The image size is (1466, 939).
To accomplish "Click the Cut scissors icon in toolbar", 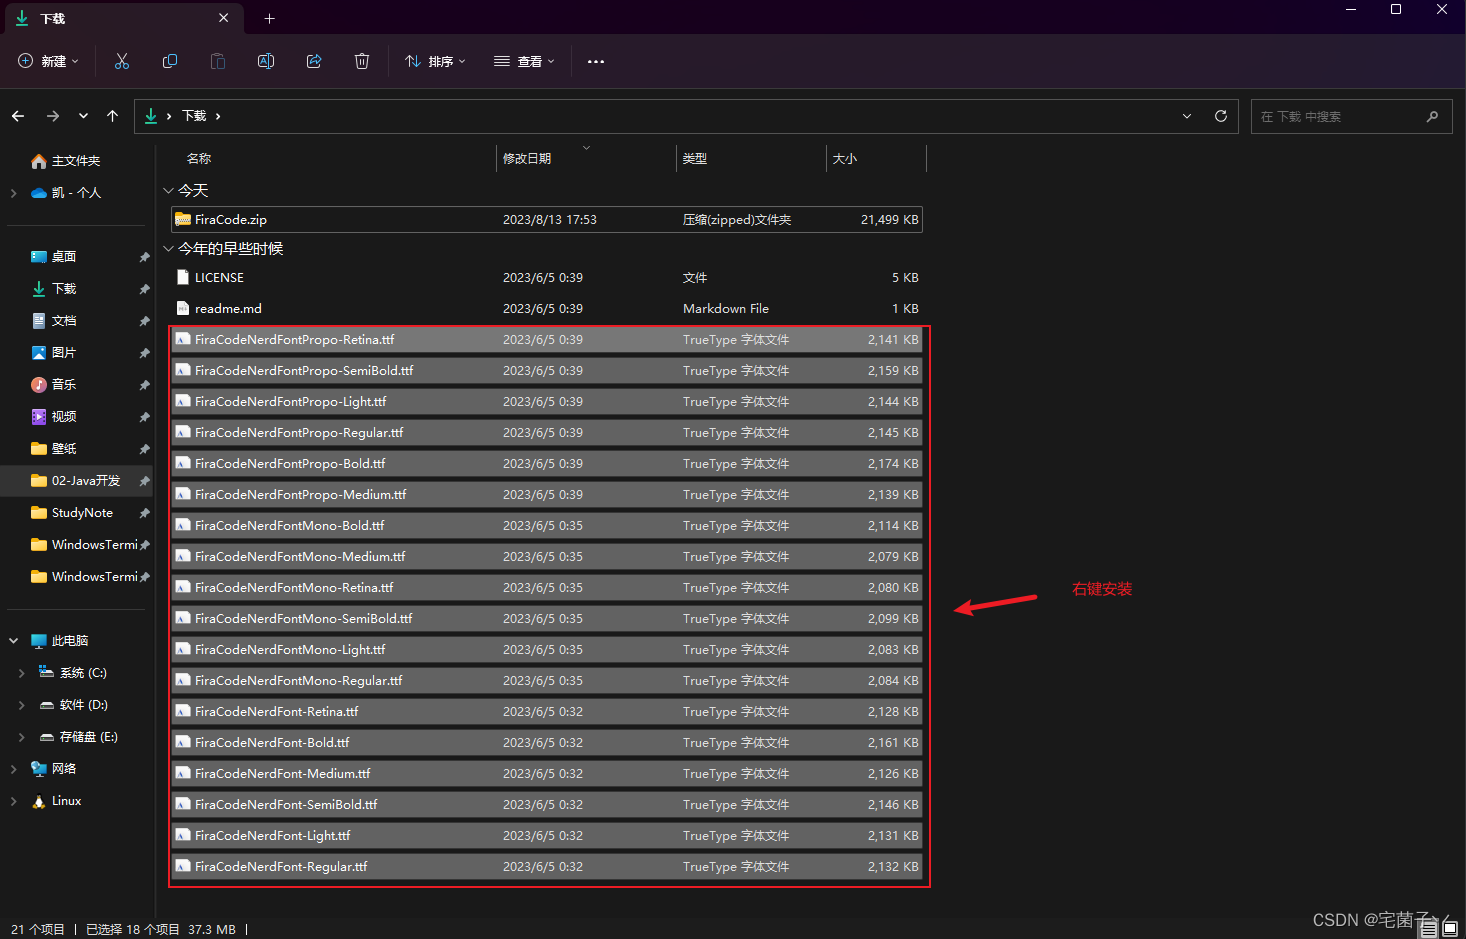I will click(x=122, y=61).
